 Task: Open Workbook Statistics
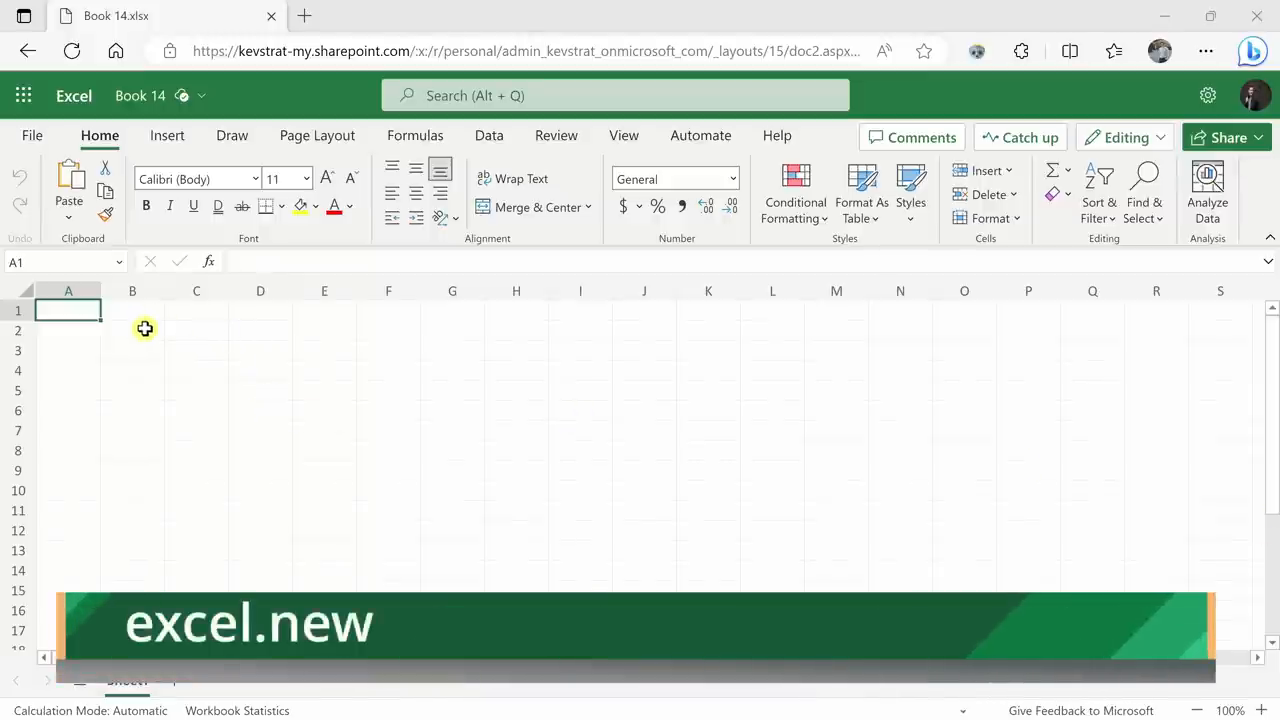[x=237, y=711]
